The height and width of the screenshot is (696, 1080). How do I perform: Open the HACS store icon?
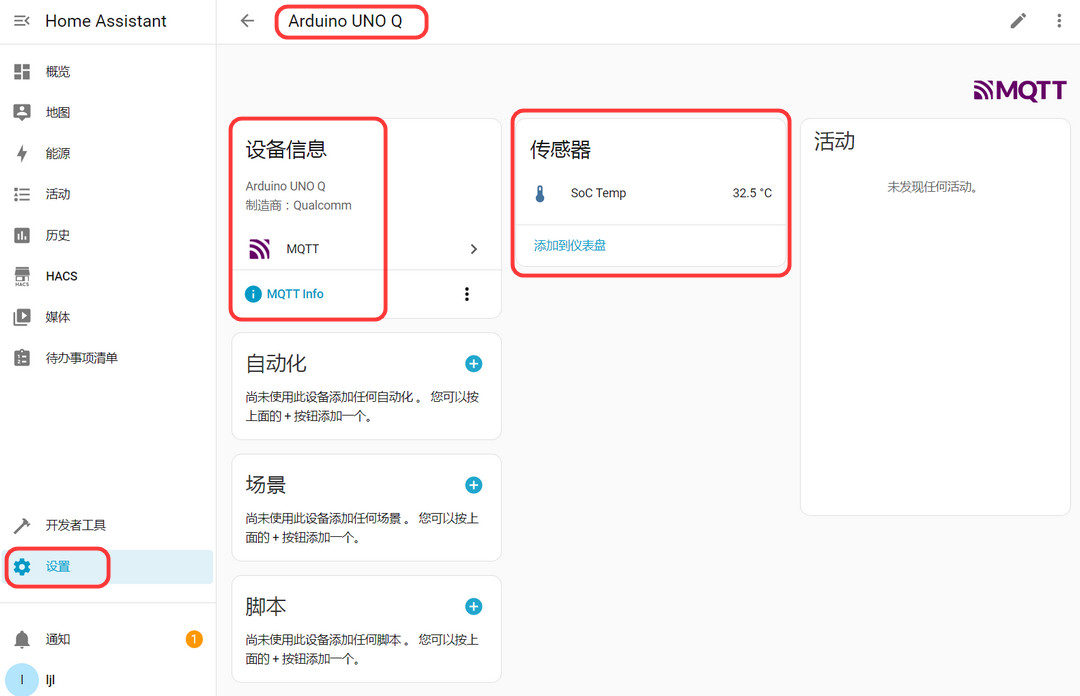[x=22, y=276]
